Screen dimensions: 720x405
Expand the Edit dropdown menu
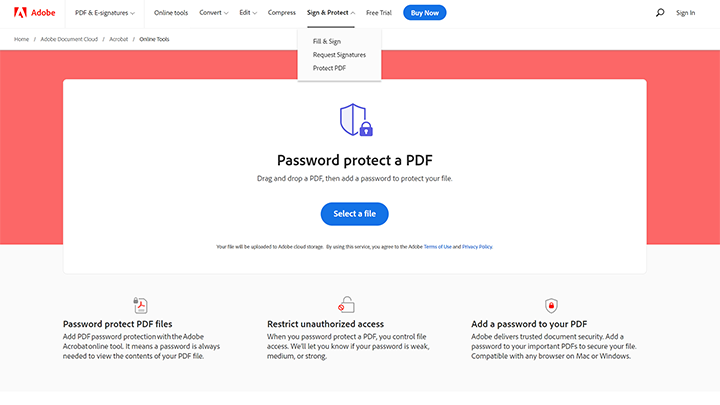coord(248,13)
